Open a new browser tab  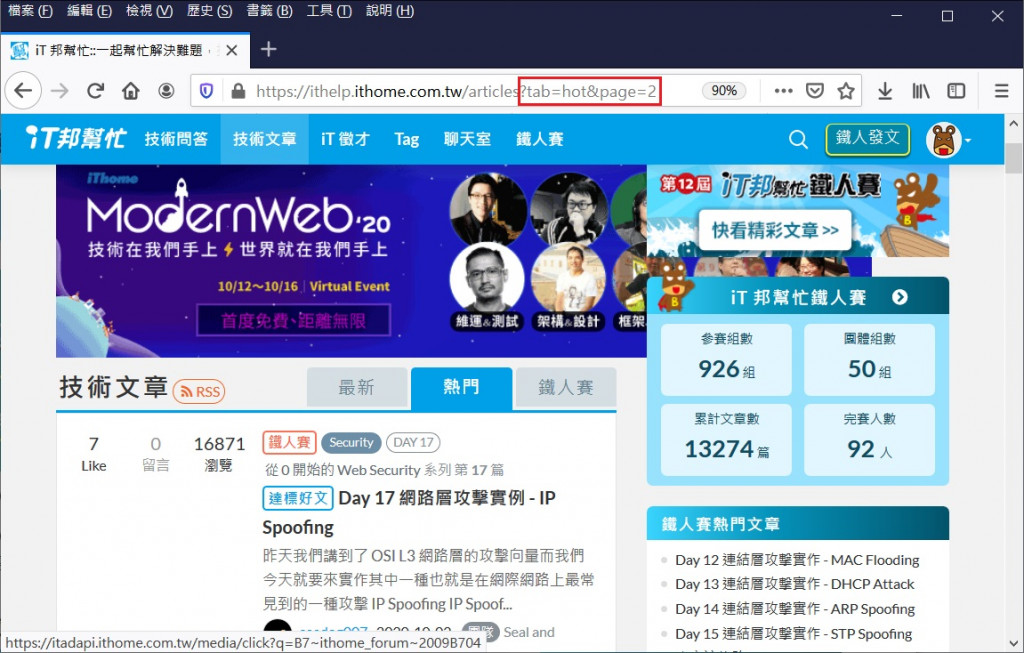268,49
